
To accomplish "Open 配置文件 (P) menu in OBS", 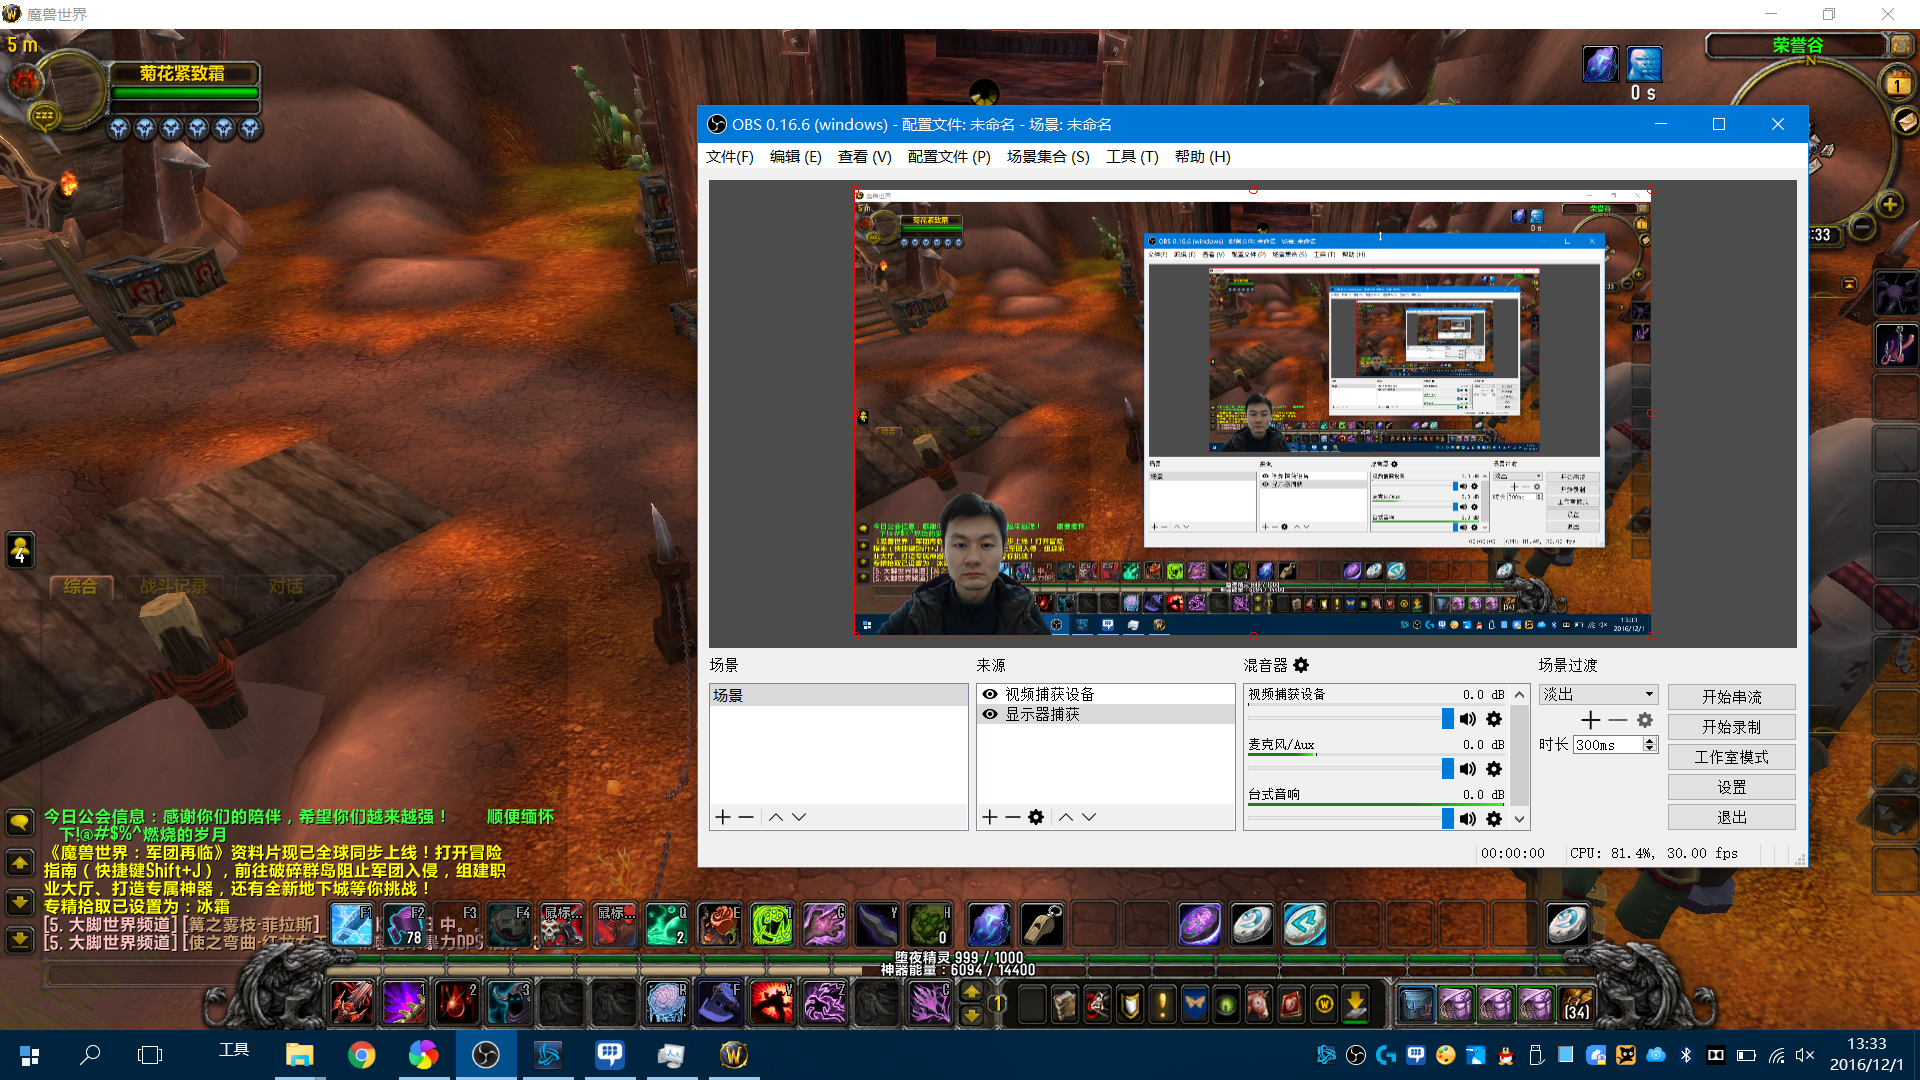I will click(949, 157).
